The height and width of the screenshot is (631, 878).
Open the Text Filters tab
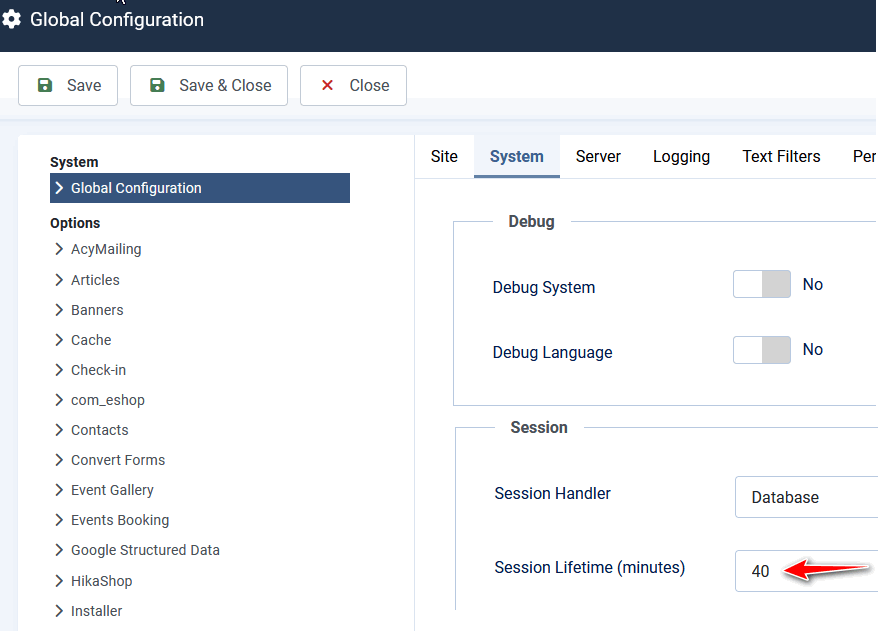coord(781,156)
